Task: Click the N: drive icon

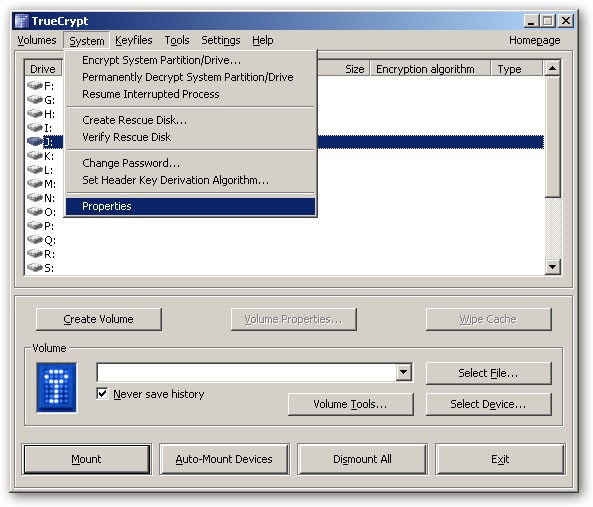Action: coord(34,198)
